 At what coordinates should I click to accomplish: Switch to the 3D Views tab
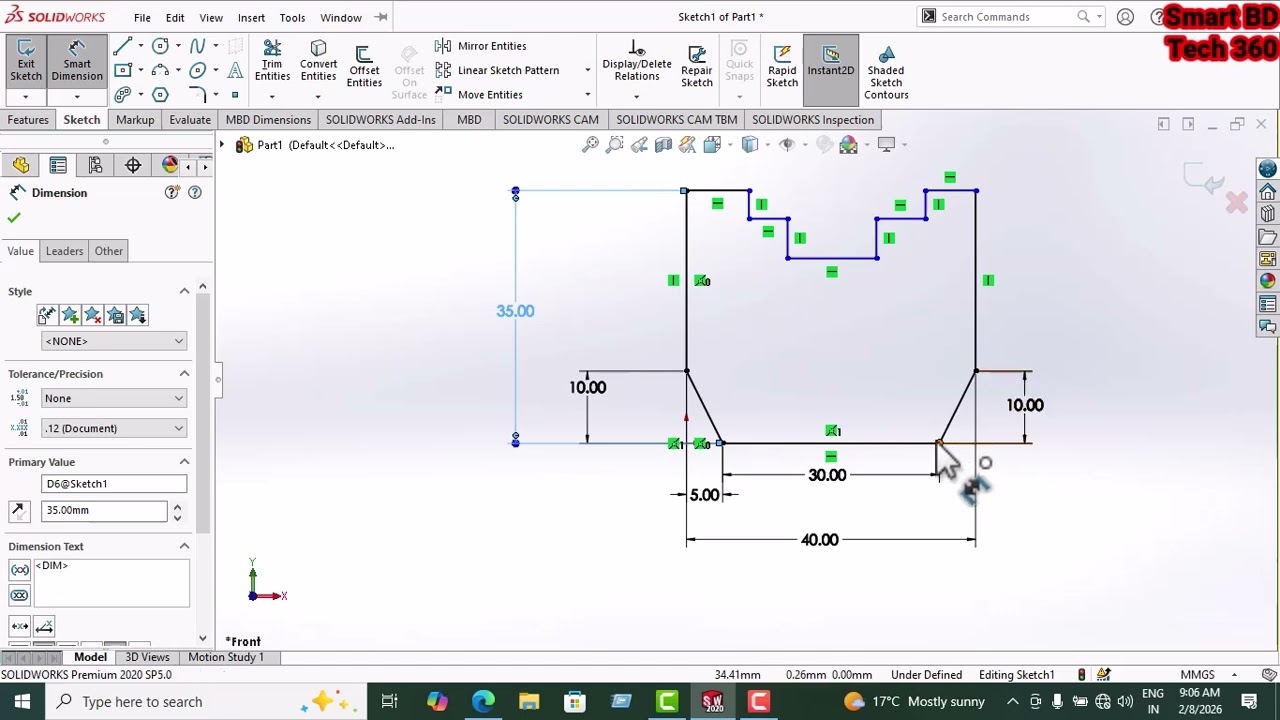pos(147,657)
